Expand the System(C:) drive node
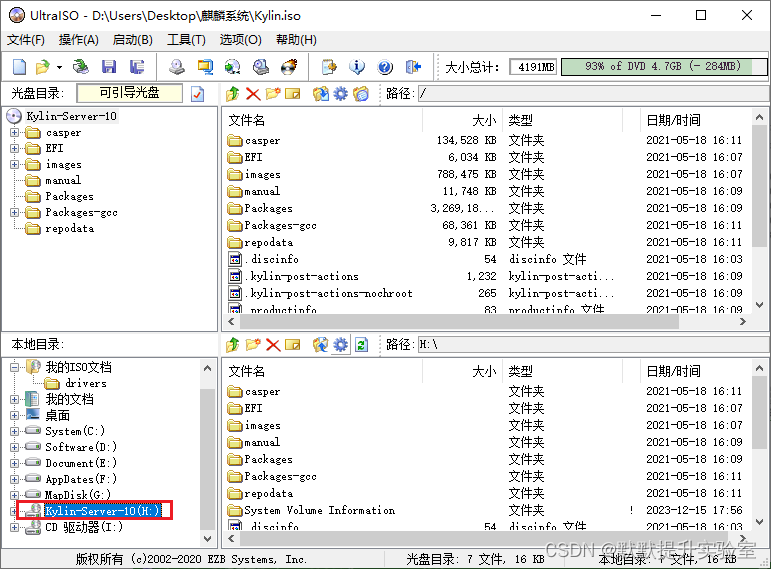The width and height of the screenshot is (771, 569). (14, 431)
